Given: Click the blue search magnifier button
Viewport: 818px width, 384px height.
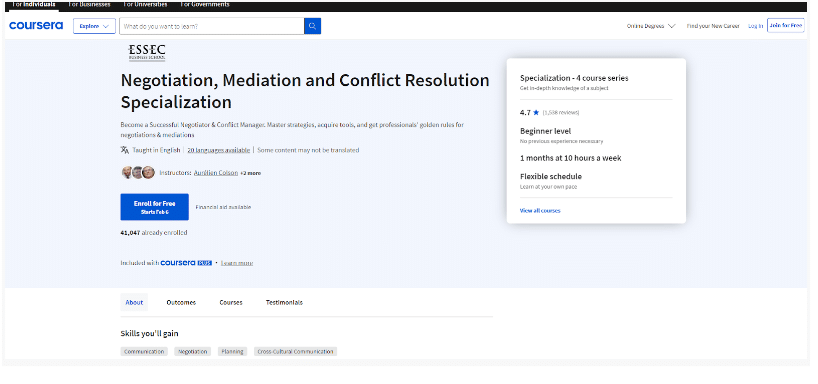Looking at the screenshot, I should [x=312, y=26].
